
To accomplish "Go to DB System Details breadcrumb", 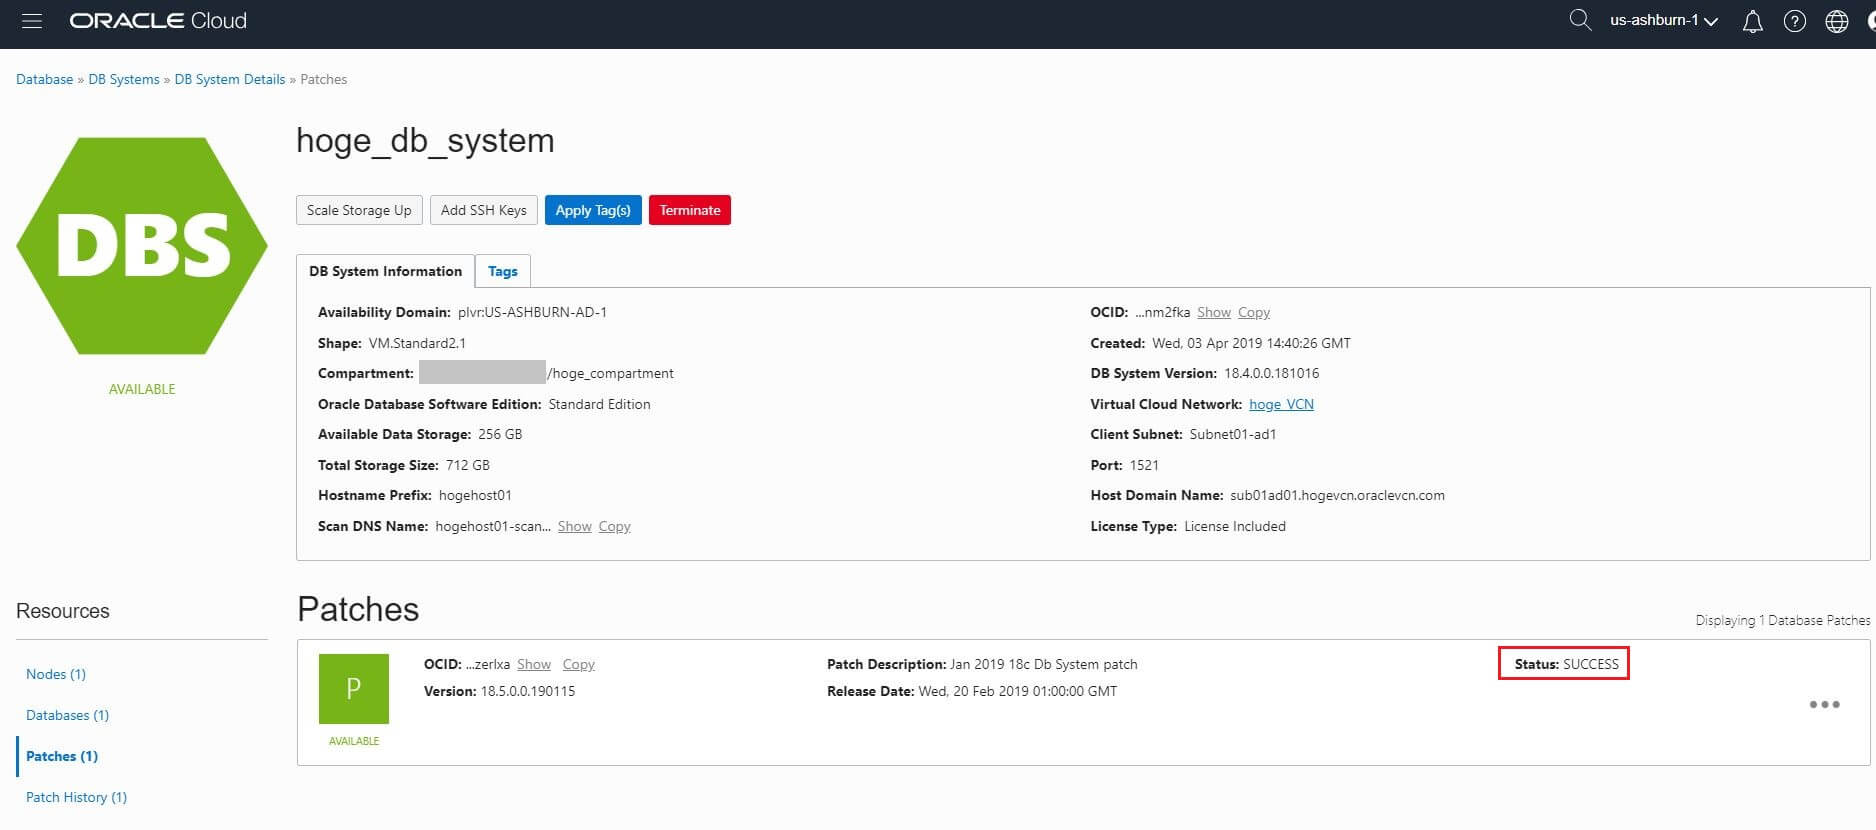I will coord(230,79).
